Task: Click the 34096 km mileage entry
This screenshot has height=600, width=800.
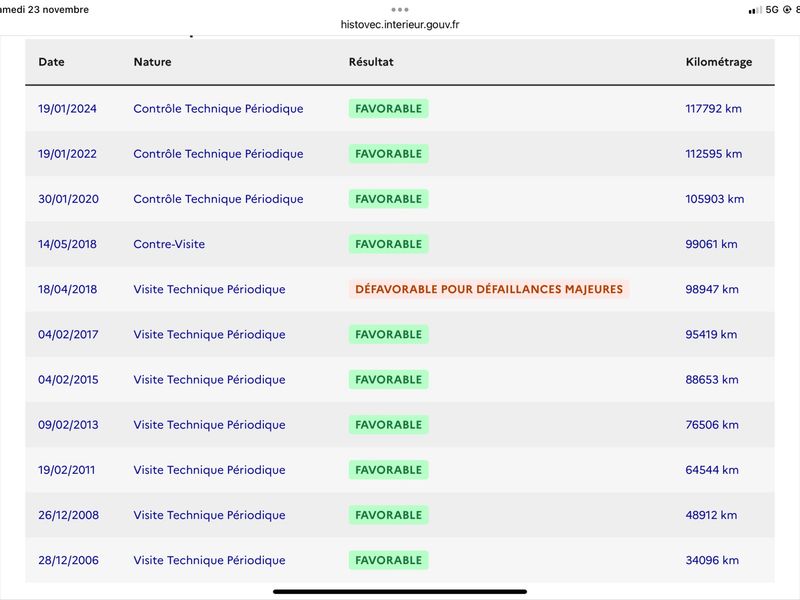Action: (712, 560)
